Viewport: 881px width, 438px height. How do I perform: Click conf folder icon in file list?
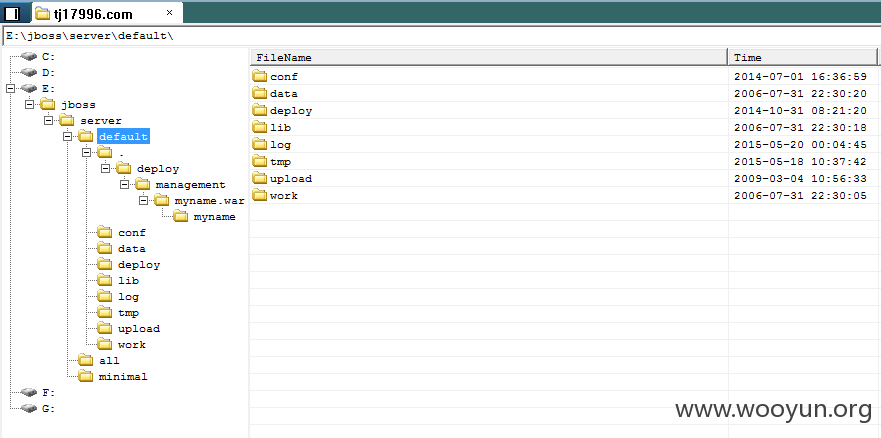click(259, 76)
